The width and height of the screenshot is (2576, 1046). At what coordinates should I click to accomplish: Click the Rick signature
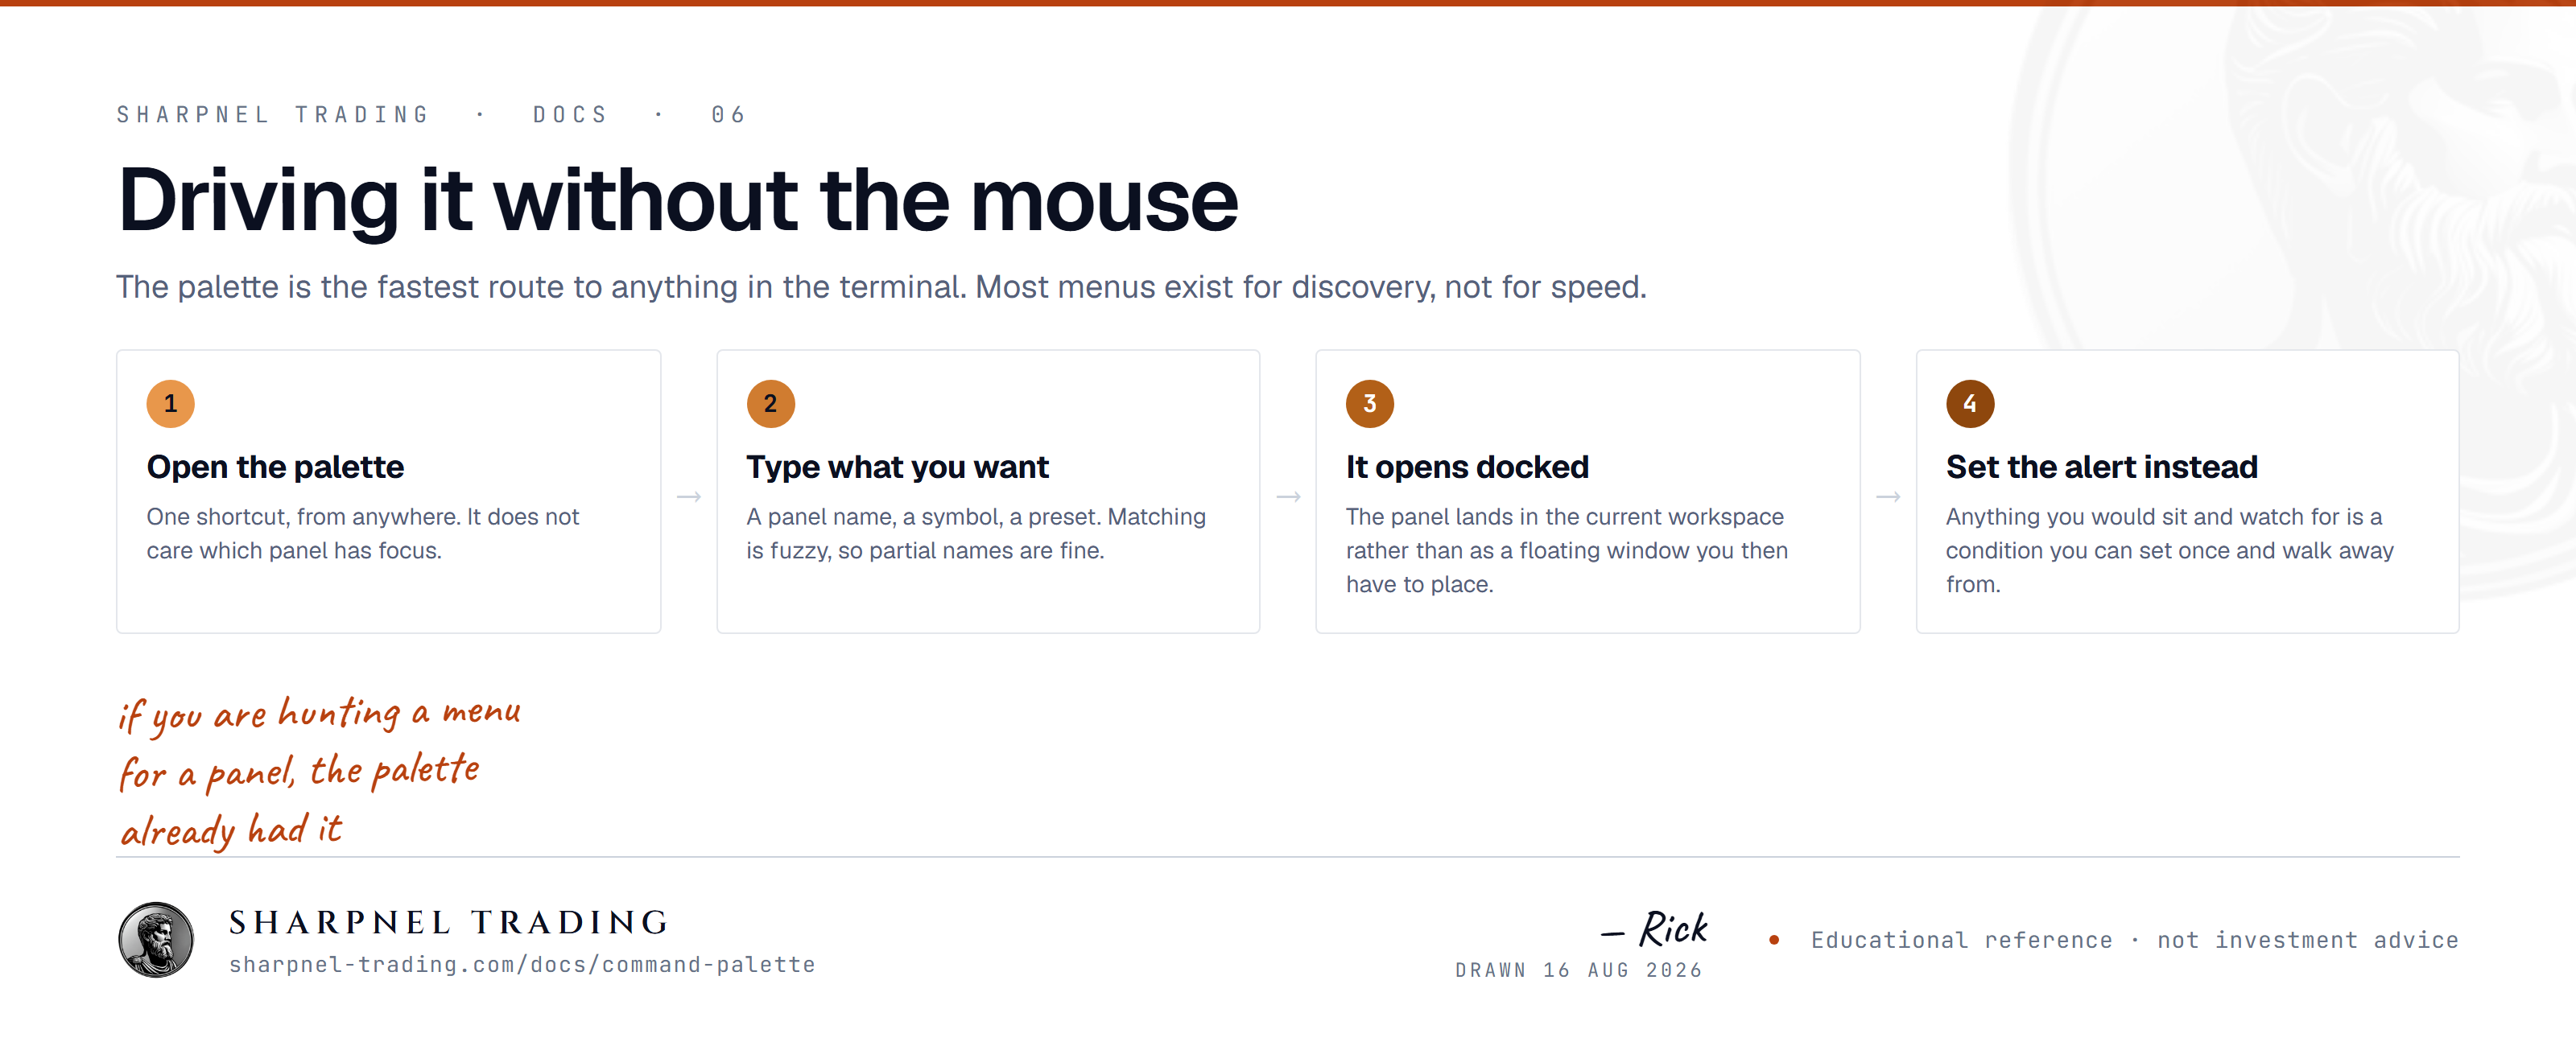pos(1656,929)
